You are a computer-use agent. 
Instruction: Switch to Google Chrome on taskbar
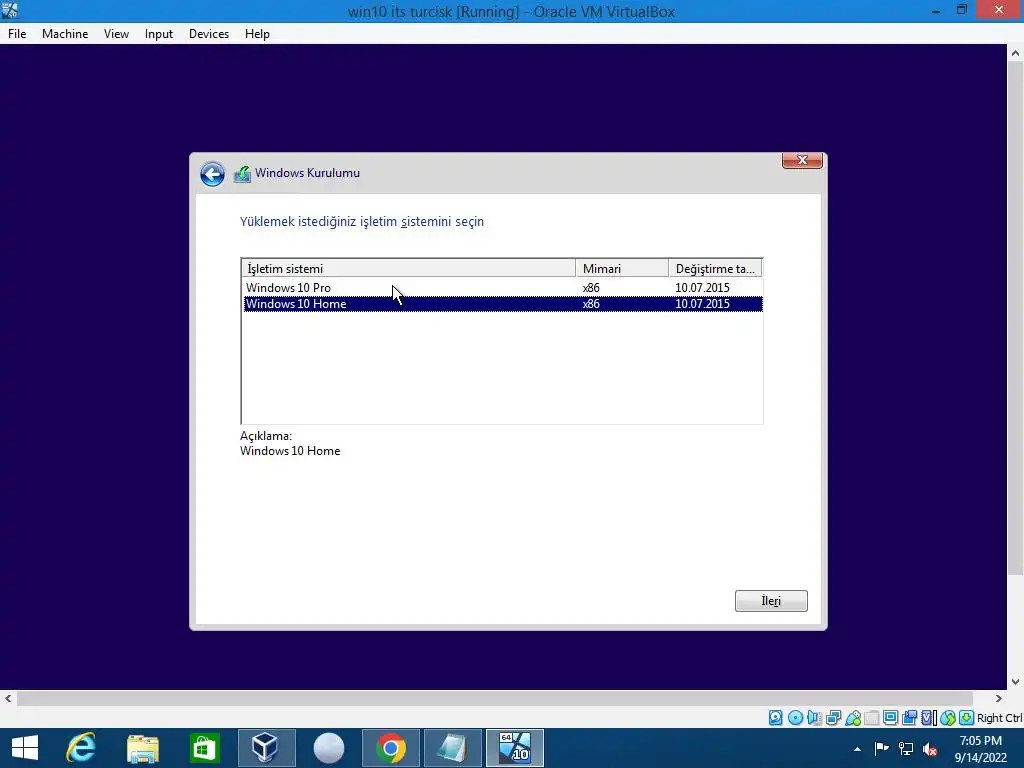coord(391,748)
